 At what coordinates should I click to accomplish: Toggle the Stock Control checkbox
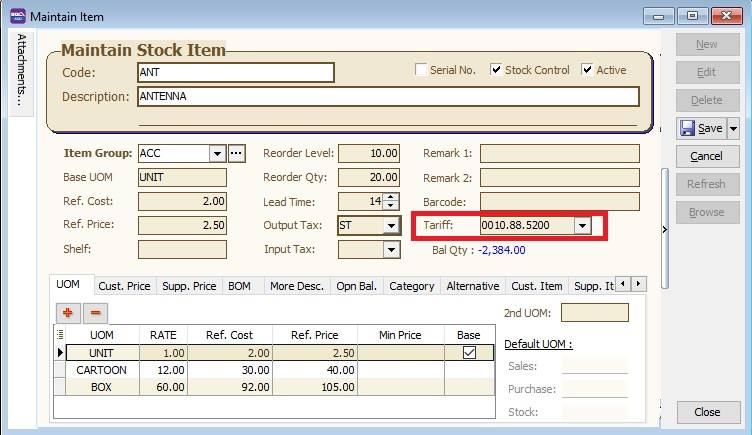(x=495, y=70)
